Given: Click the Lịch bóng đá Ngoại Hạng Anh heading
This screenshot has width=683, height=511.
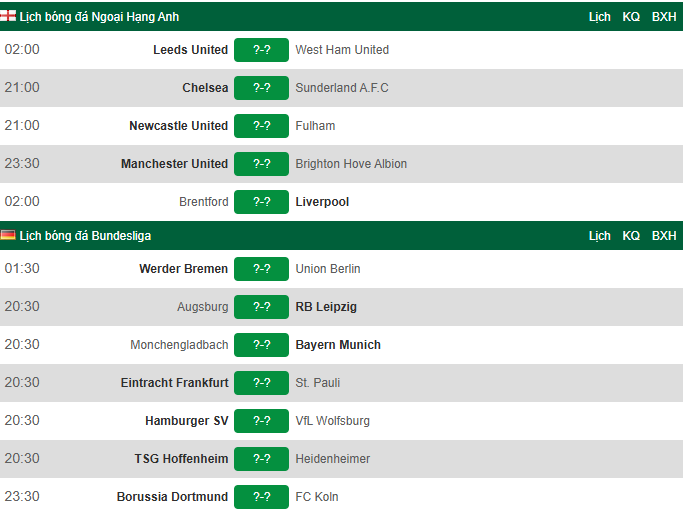Looking at the screenshot, I should pos(99,17).
